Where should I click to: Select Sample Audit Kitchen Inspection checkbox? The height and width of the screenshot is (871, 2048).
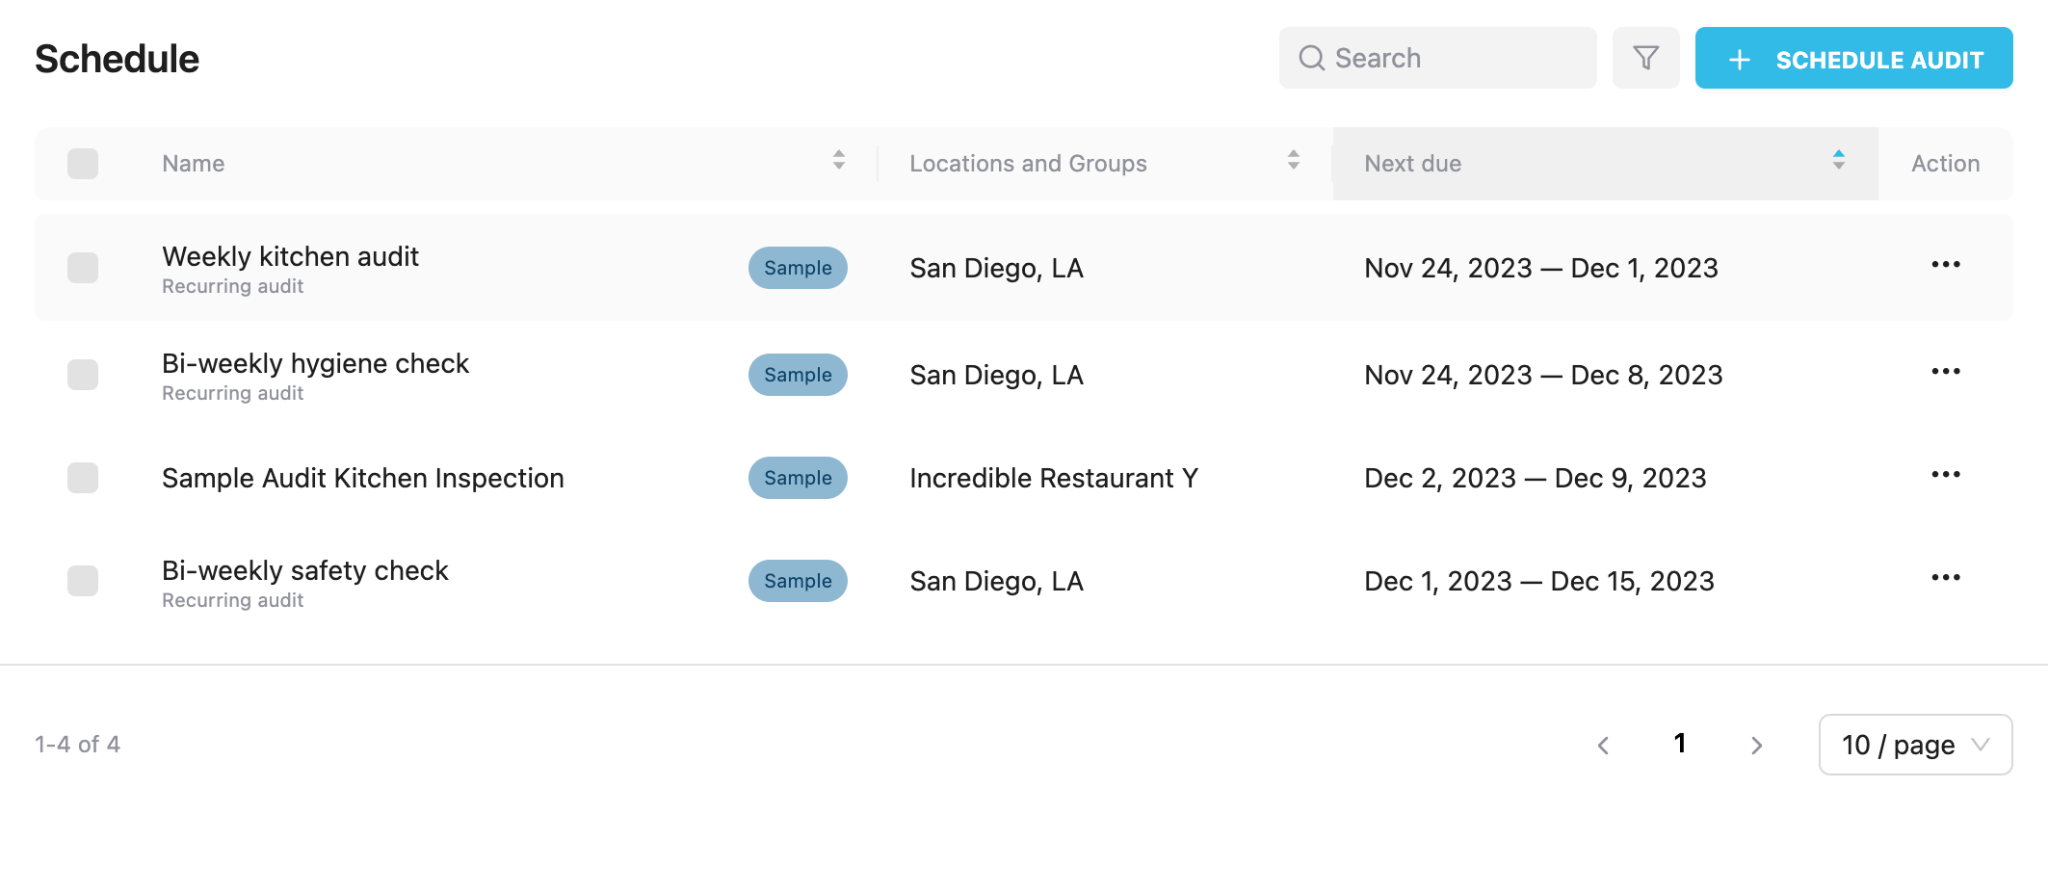(83, 478)
